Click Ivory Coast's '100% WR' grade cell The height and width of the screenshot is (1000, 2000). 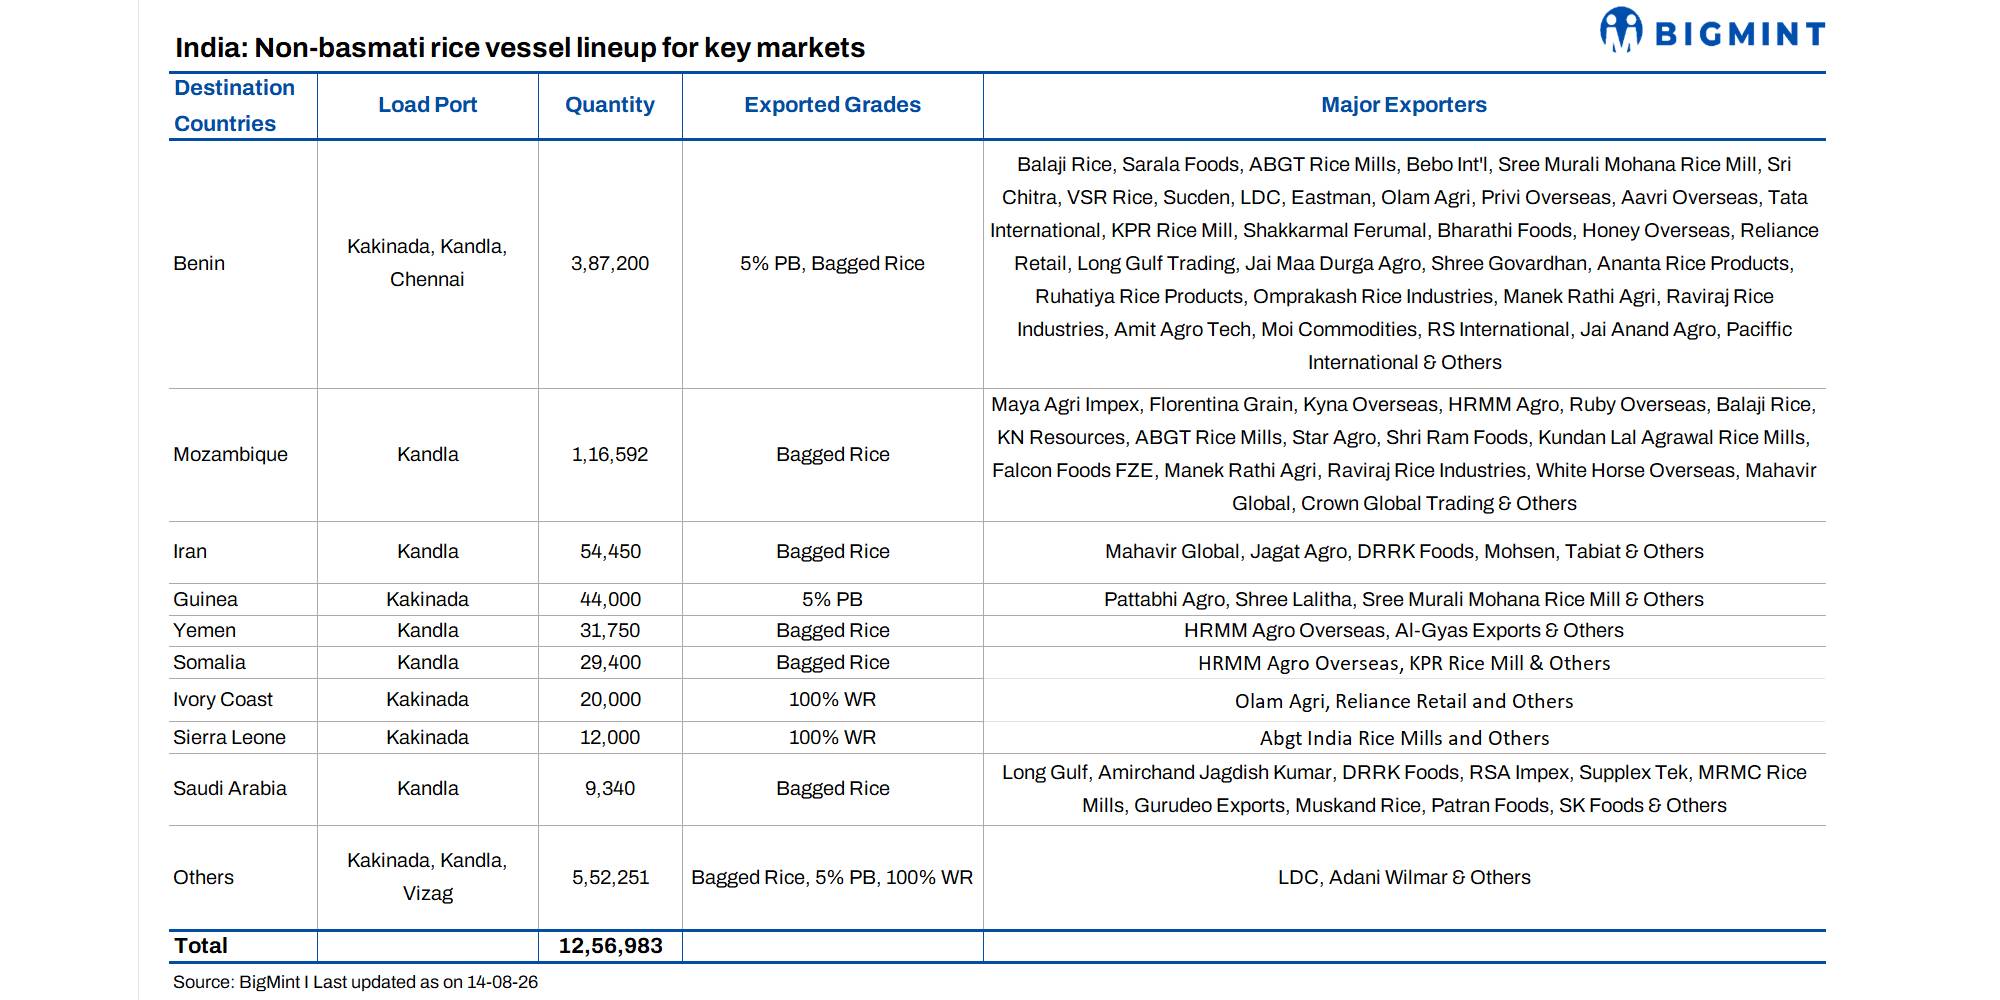pos(832,699)
